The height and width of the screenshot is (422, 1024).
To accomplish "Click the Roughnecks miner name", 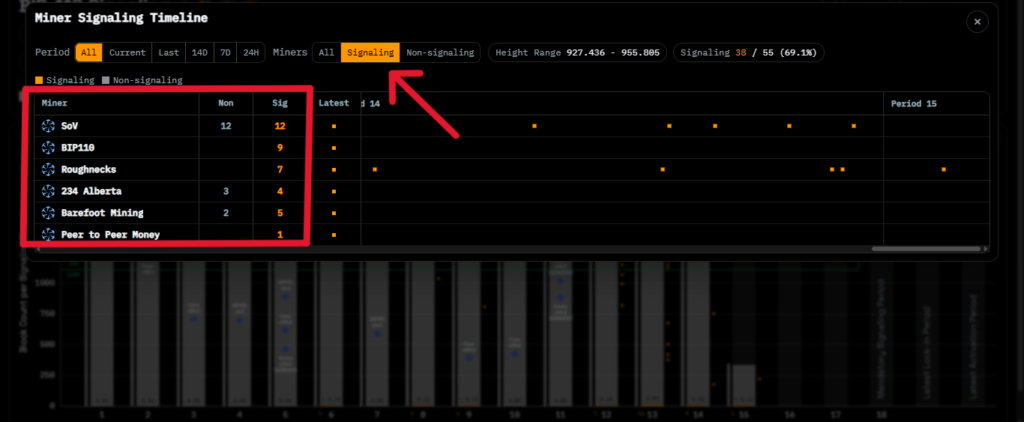I will [x=89, y=169].
